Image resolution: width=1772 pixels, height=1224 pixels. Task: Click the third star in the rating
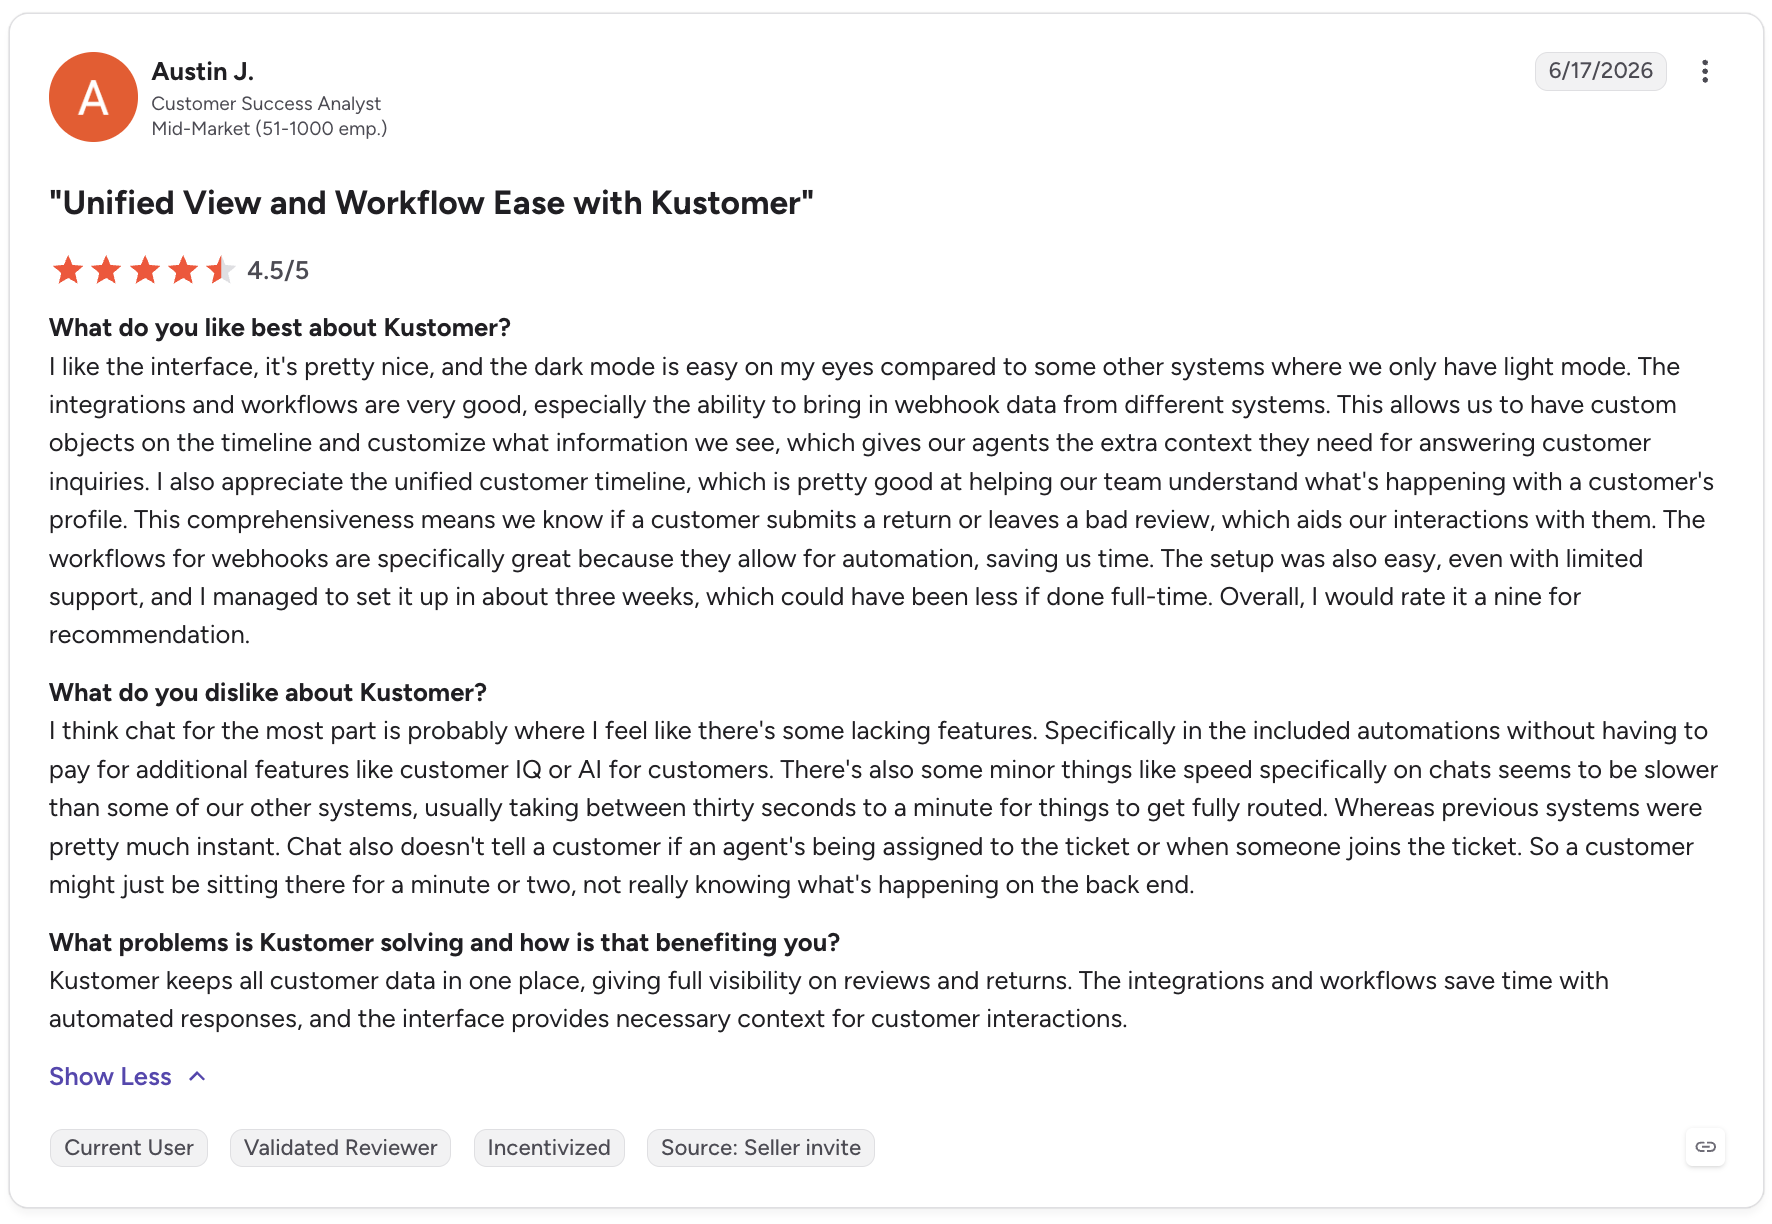145,270
